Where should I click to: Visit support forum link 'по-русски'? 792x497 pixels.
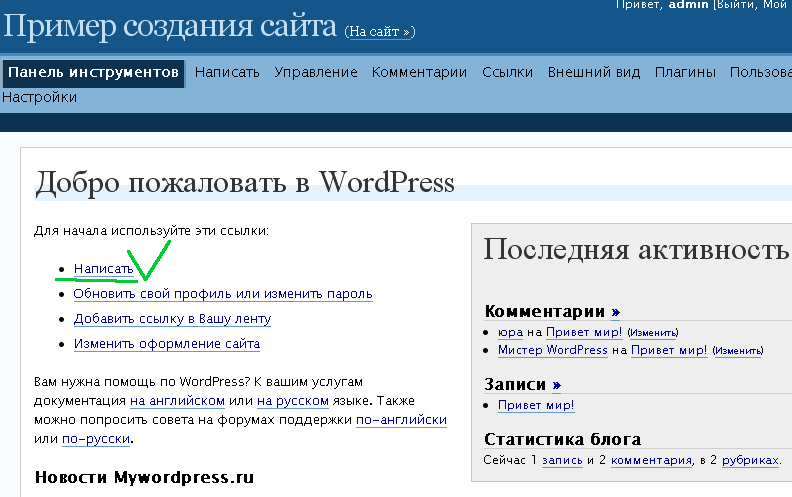pos(96,439)
